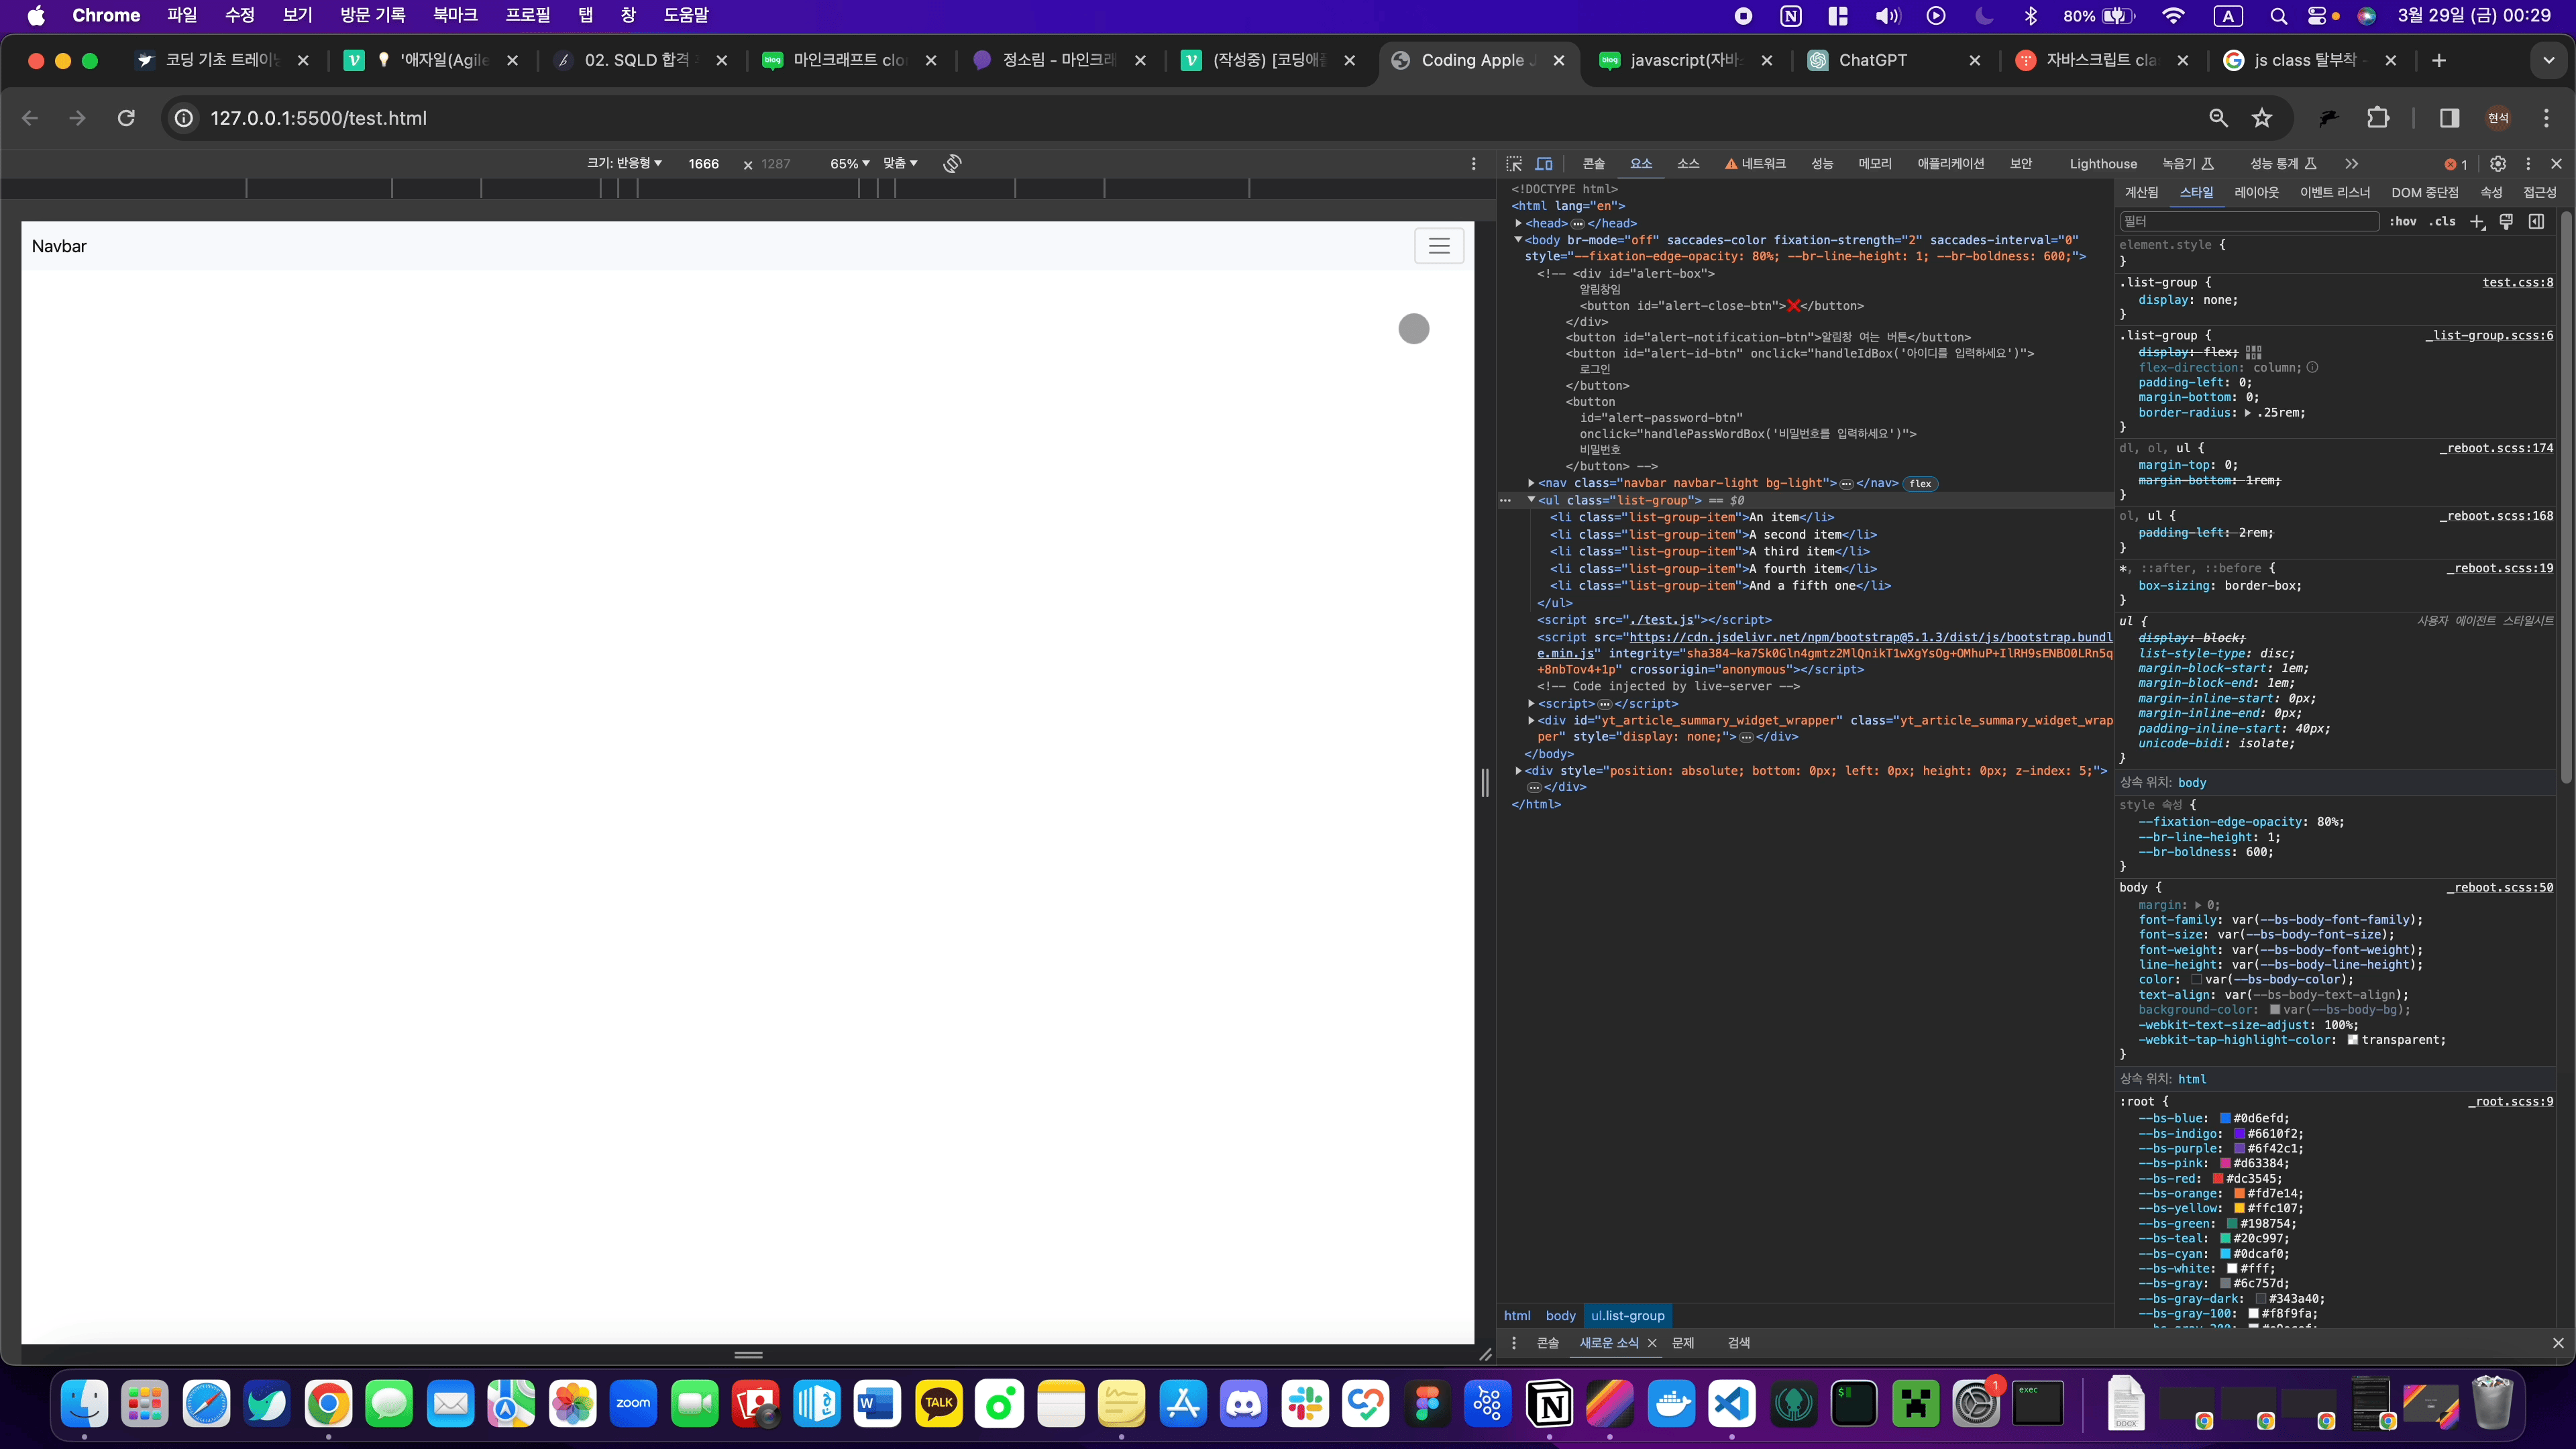Viewport: 2576px width, 1449px height.
Task: Toggle the rendering emulation paintbrush icon
Action: point(2507,221)
